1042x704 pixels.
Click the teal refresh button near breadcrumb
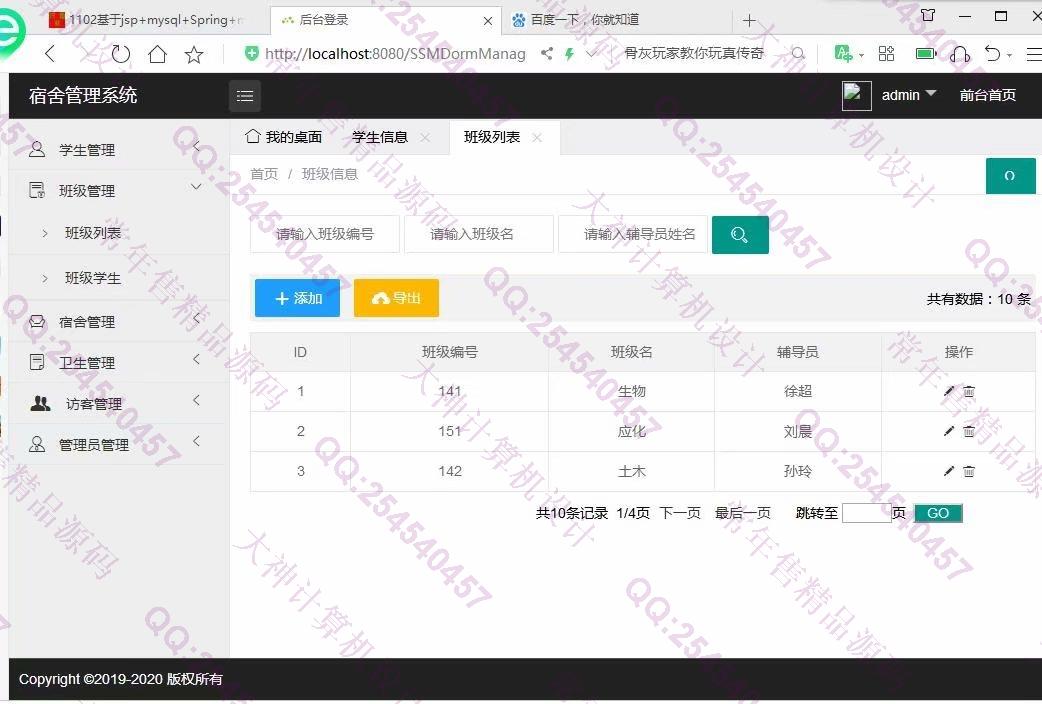point(1010,176)
